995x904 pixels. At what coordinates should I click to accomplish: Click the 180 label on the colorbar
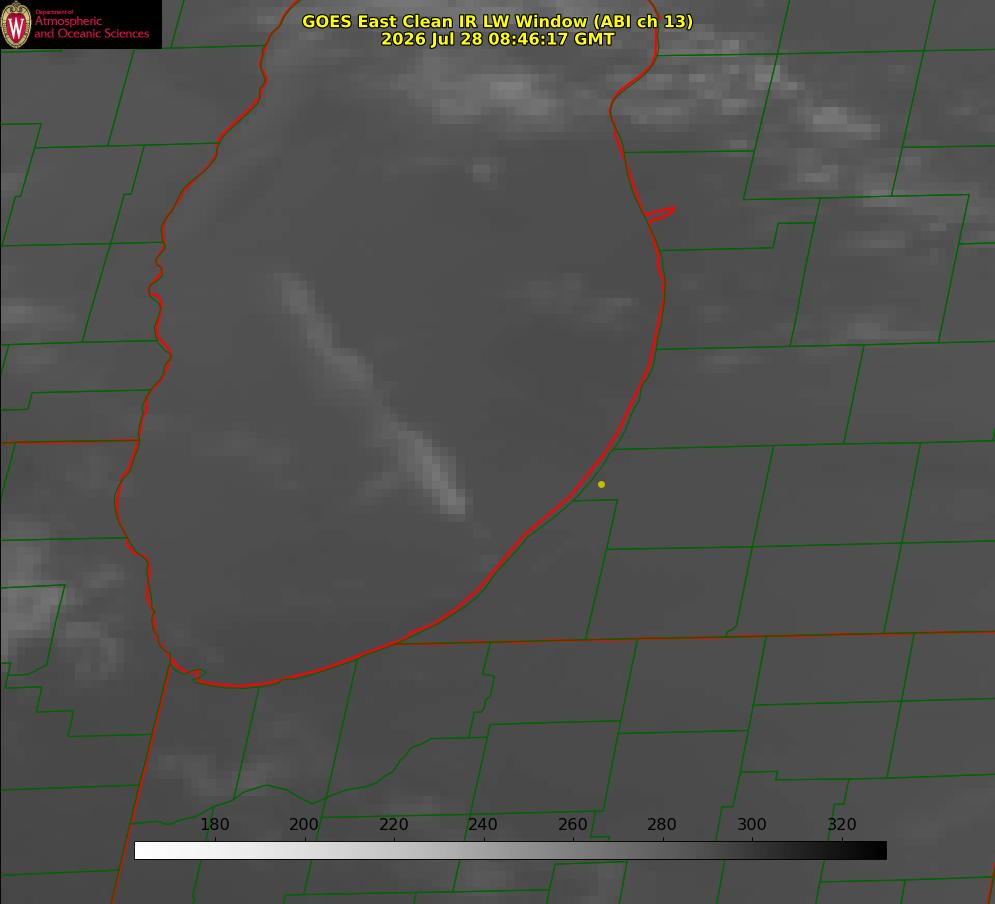pyautogui.click(x=214, y=824)
